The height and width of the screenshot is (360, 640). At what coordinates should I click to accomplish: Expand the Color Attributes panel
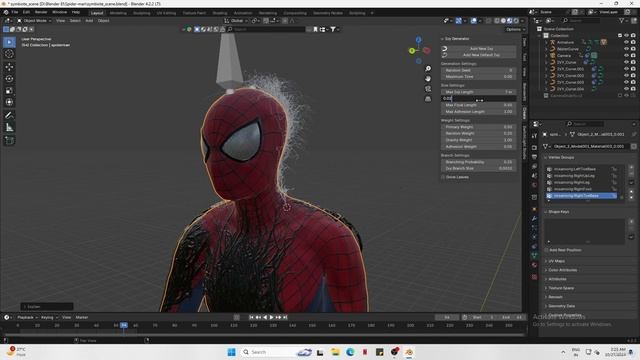(562, 270)
